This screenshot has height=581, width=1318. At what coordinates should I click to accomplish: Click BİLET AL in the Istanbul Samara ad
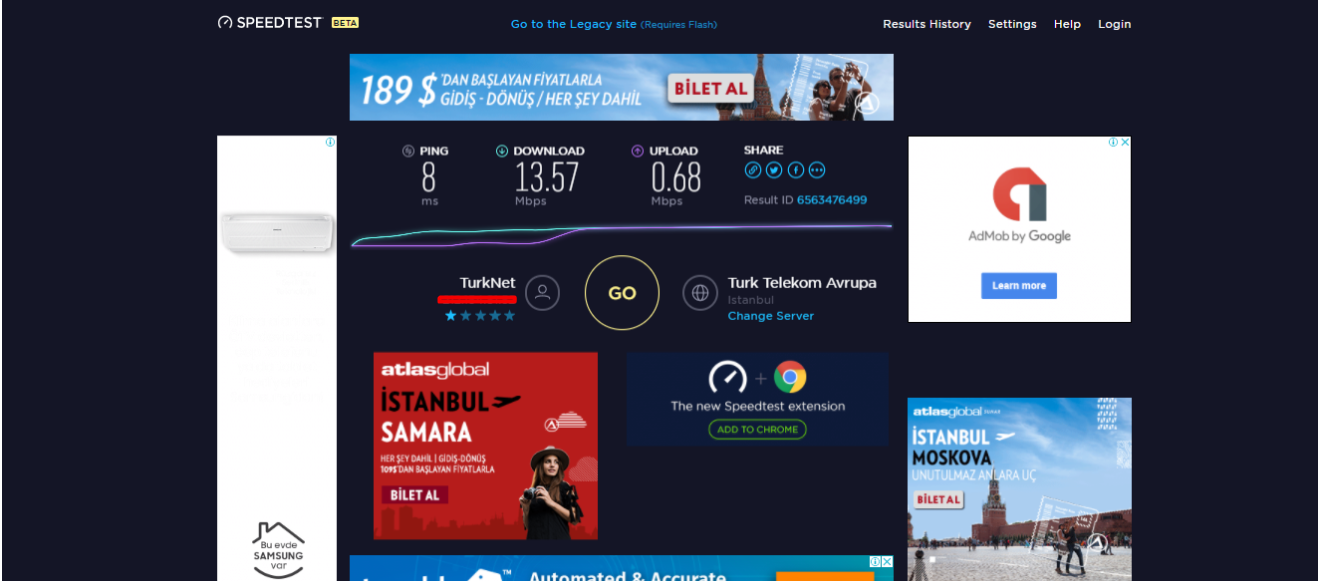pyautogui.click(x=415, y=495)
